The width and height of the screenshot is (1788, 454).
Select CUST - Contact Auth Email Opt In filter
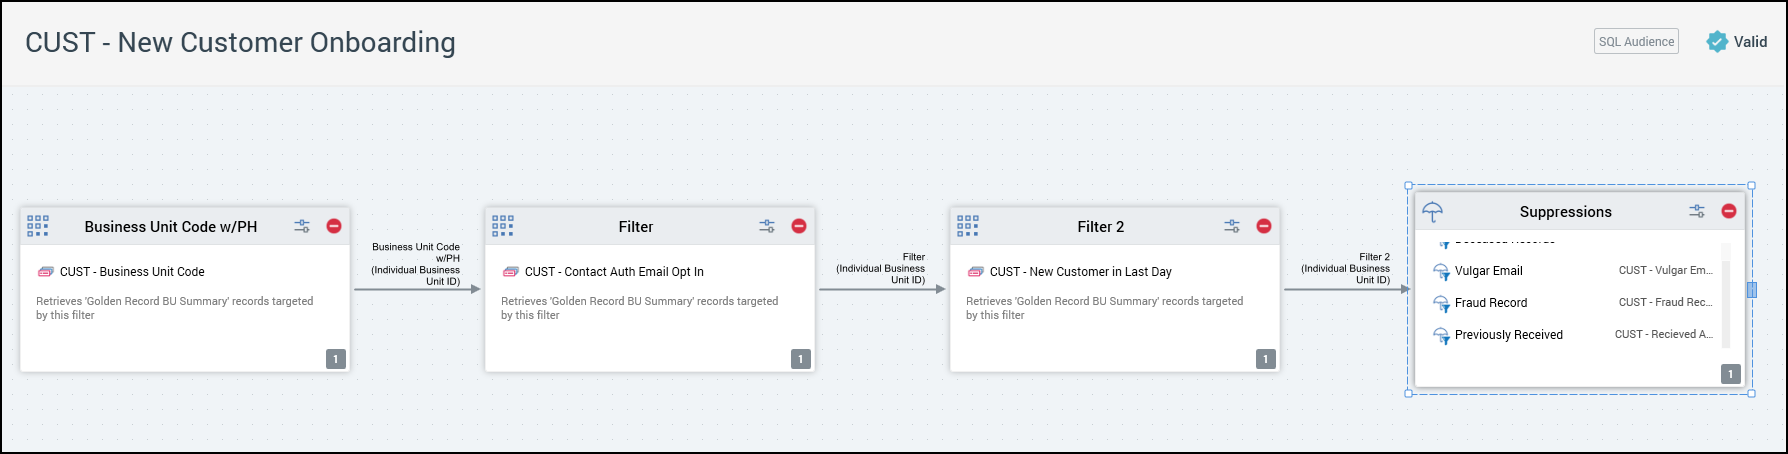(x=613, y=272)
